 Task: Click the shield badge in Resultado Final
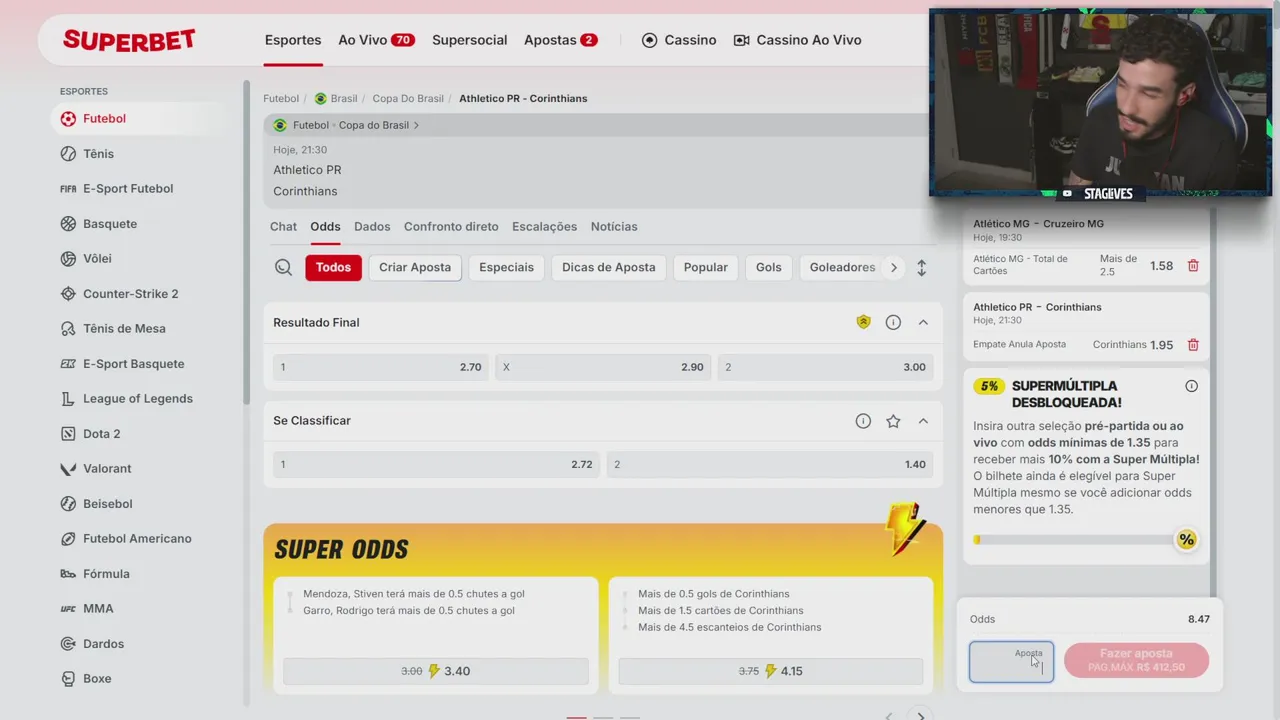click(863, 322)
